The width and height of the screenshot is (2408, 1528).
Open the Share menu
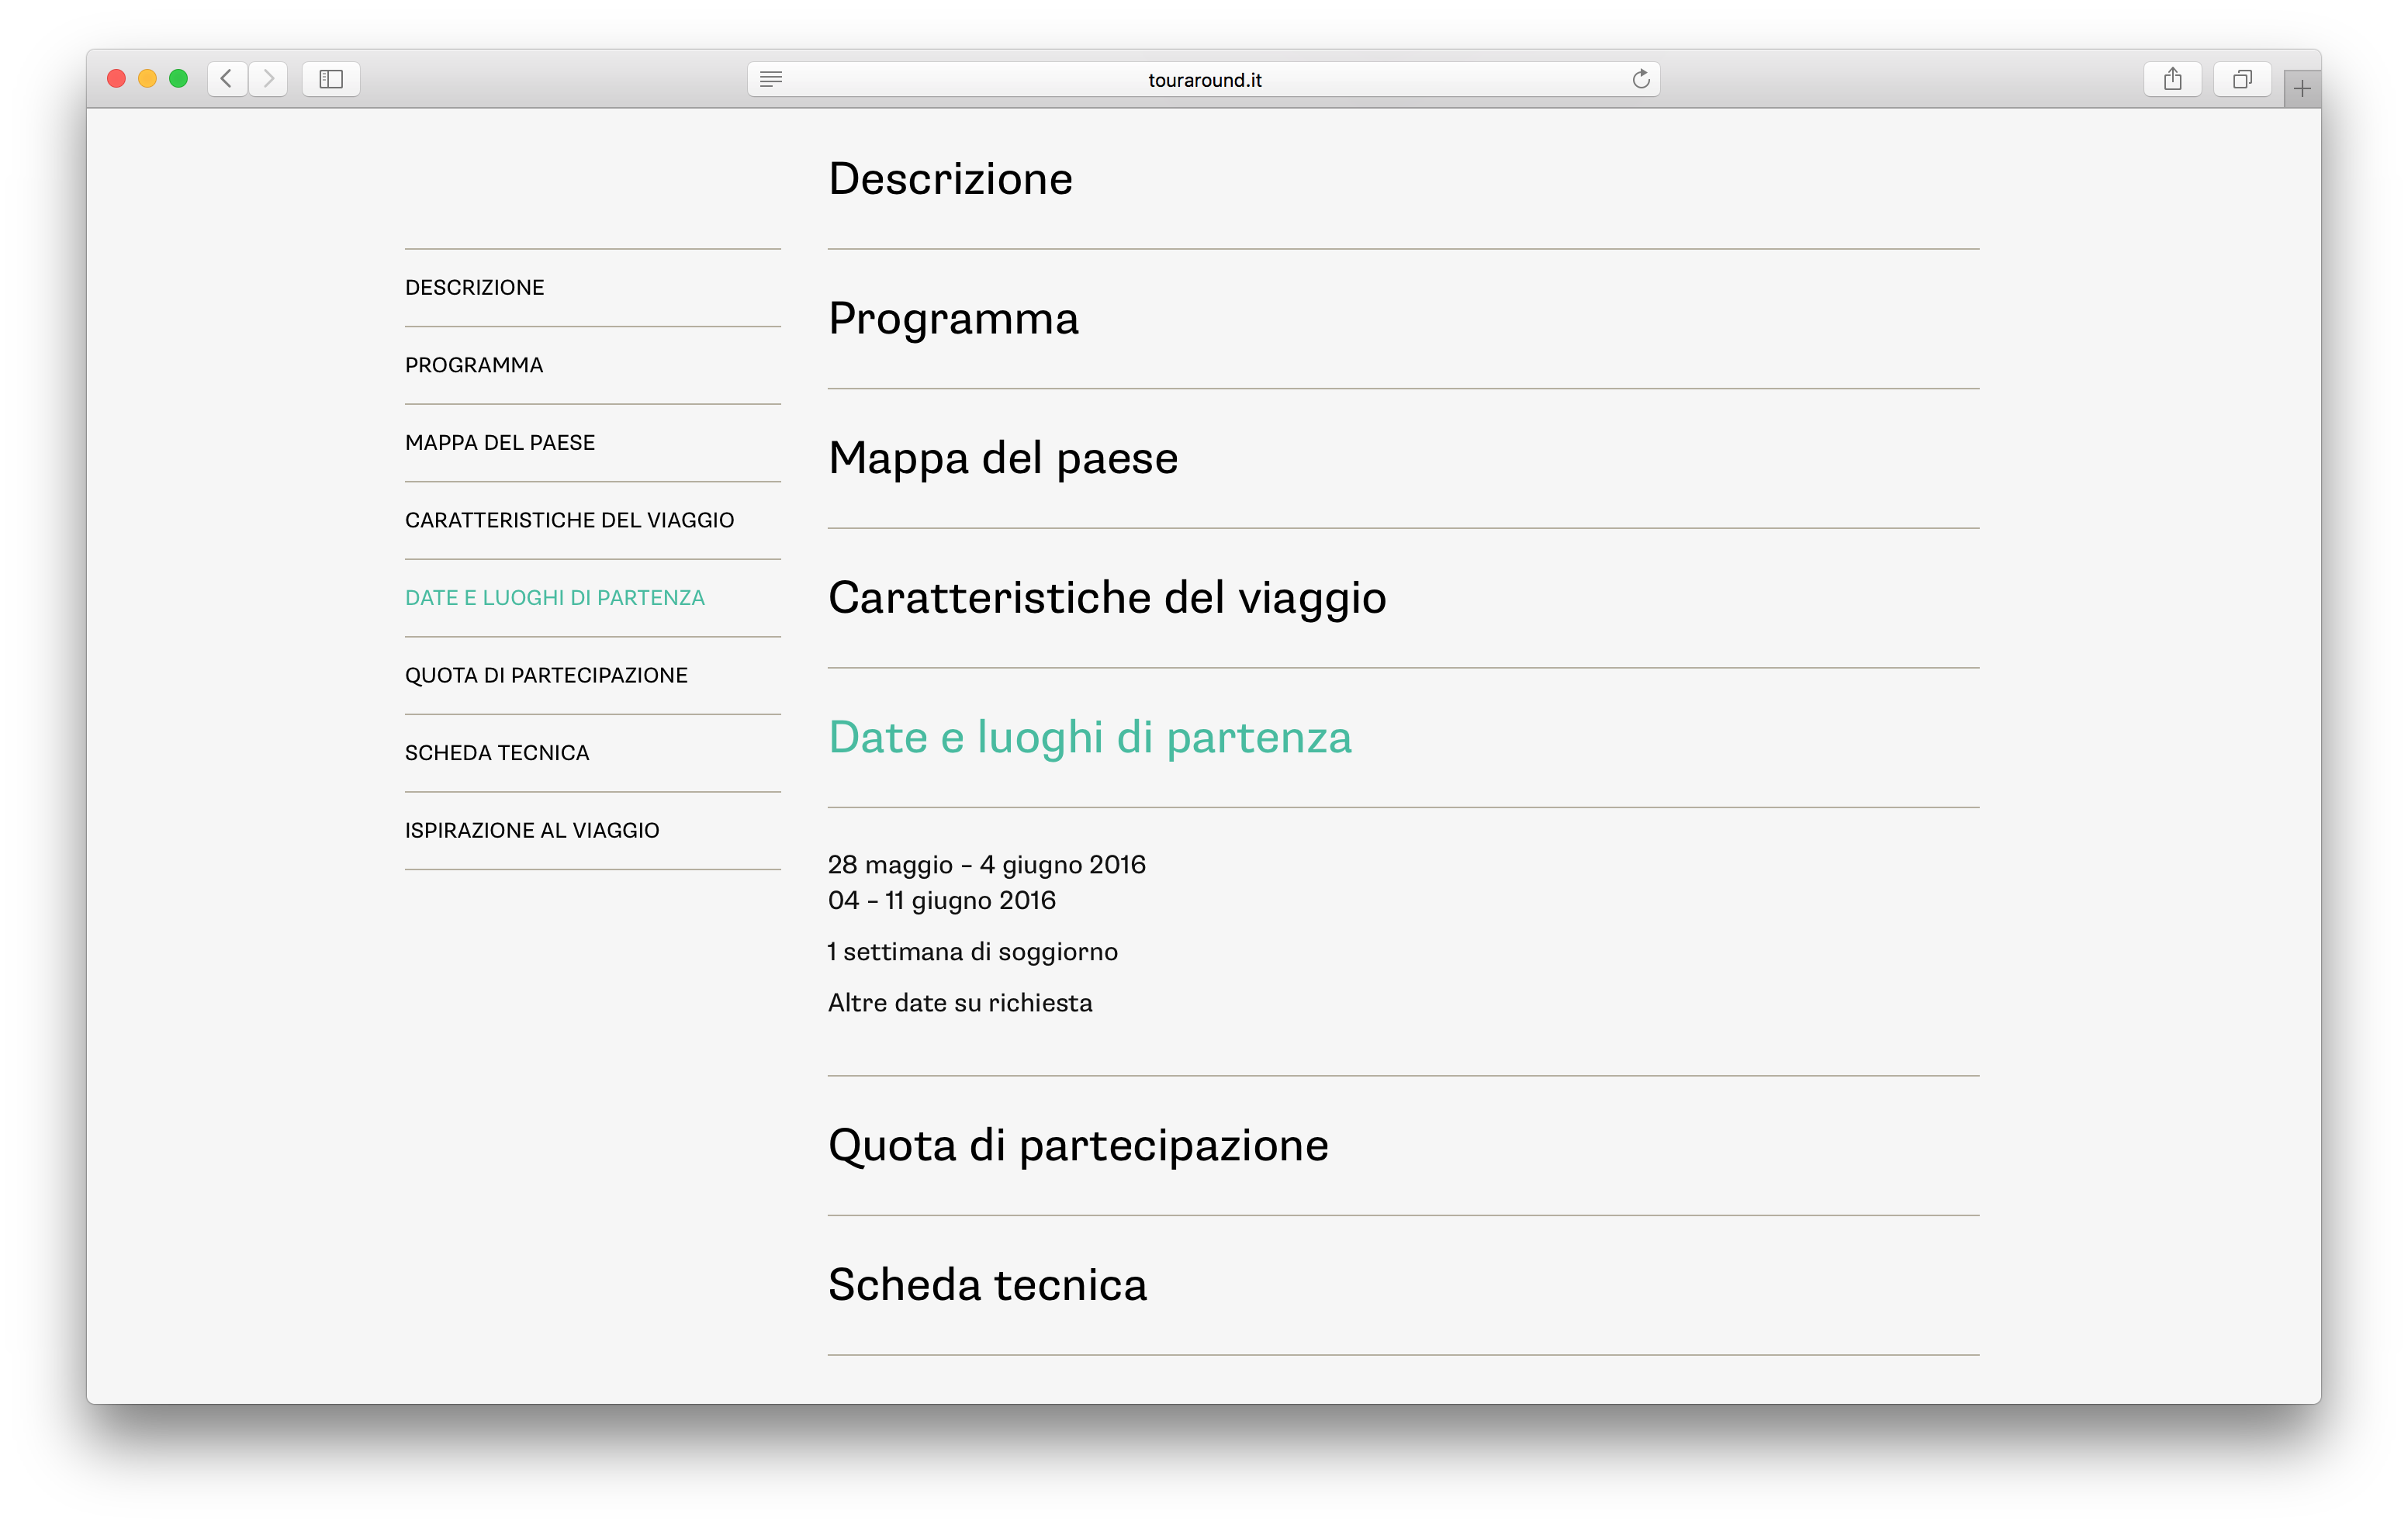click(x=2172, y=79)
